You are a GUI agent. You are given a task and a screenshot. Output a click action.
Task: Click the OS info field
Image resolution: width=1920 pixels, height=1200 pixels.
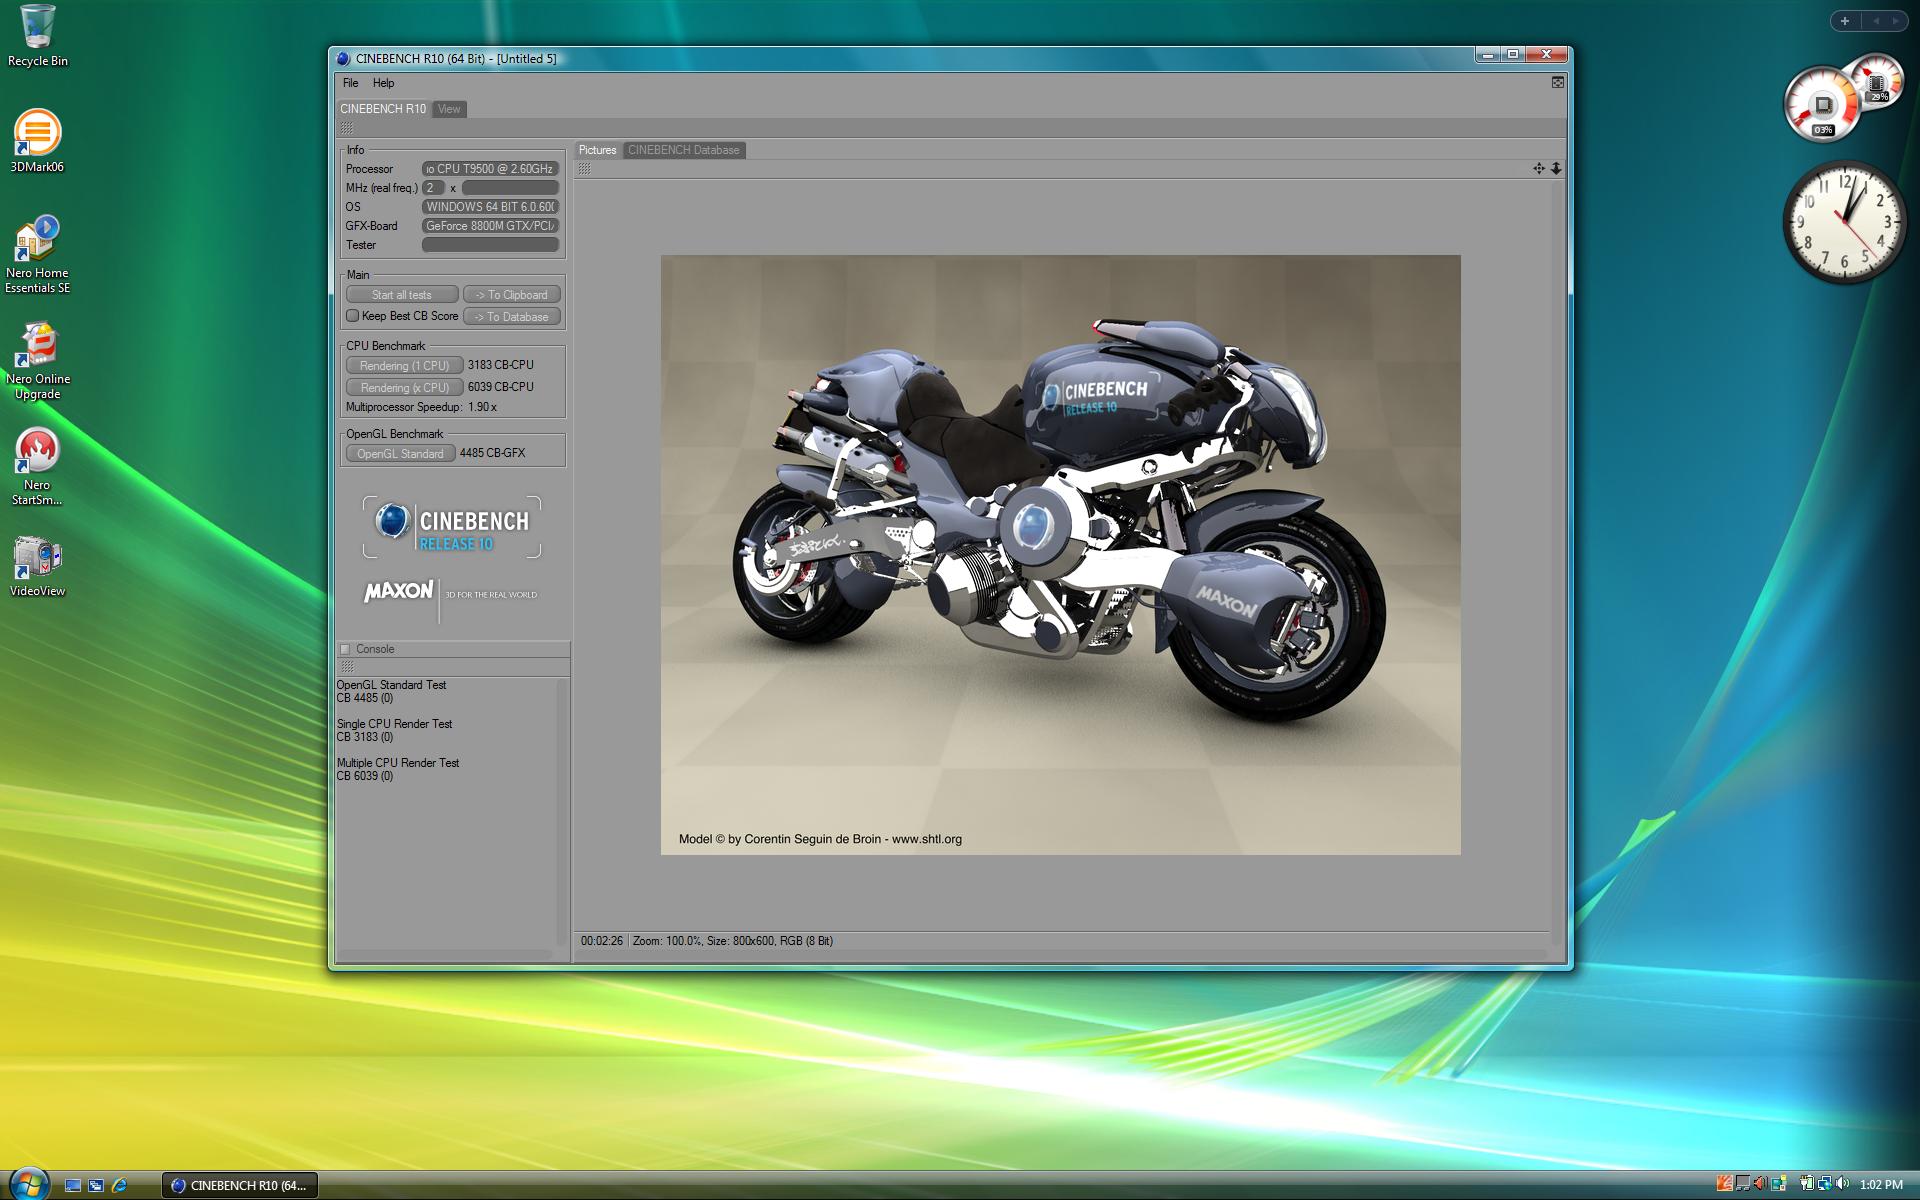click(490, 207)
